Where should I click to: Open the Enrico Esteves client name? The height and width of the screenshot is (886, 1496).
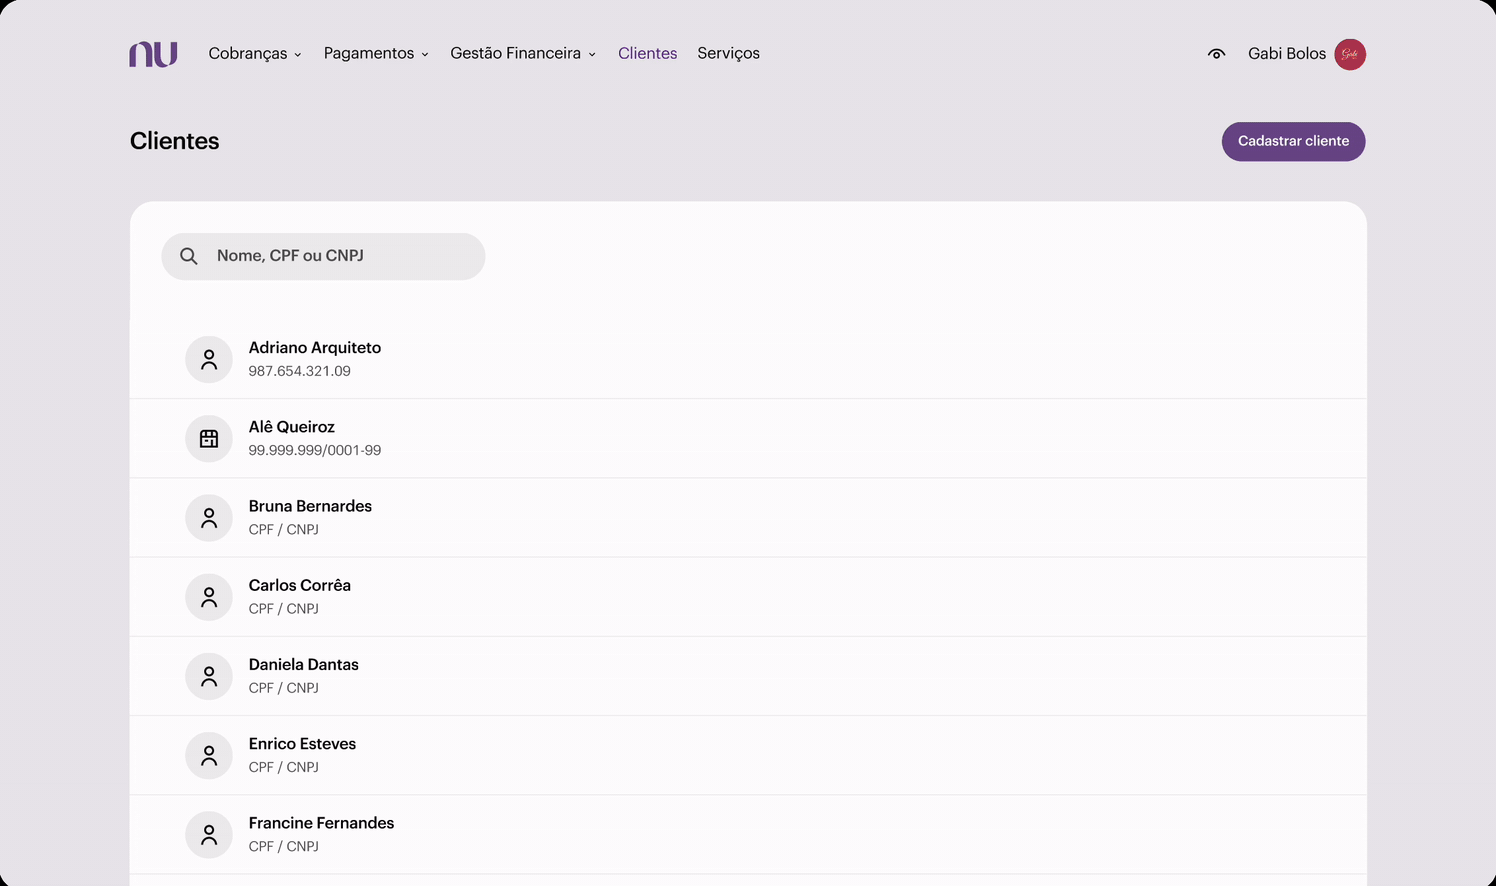(x=302, y=744)
